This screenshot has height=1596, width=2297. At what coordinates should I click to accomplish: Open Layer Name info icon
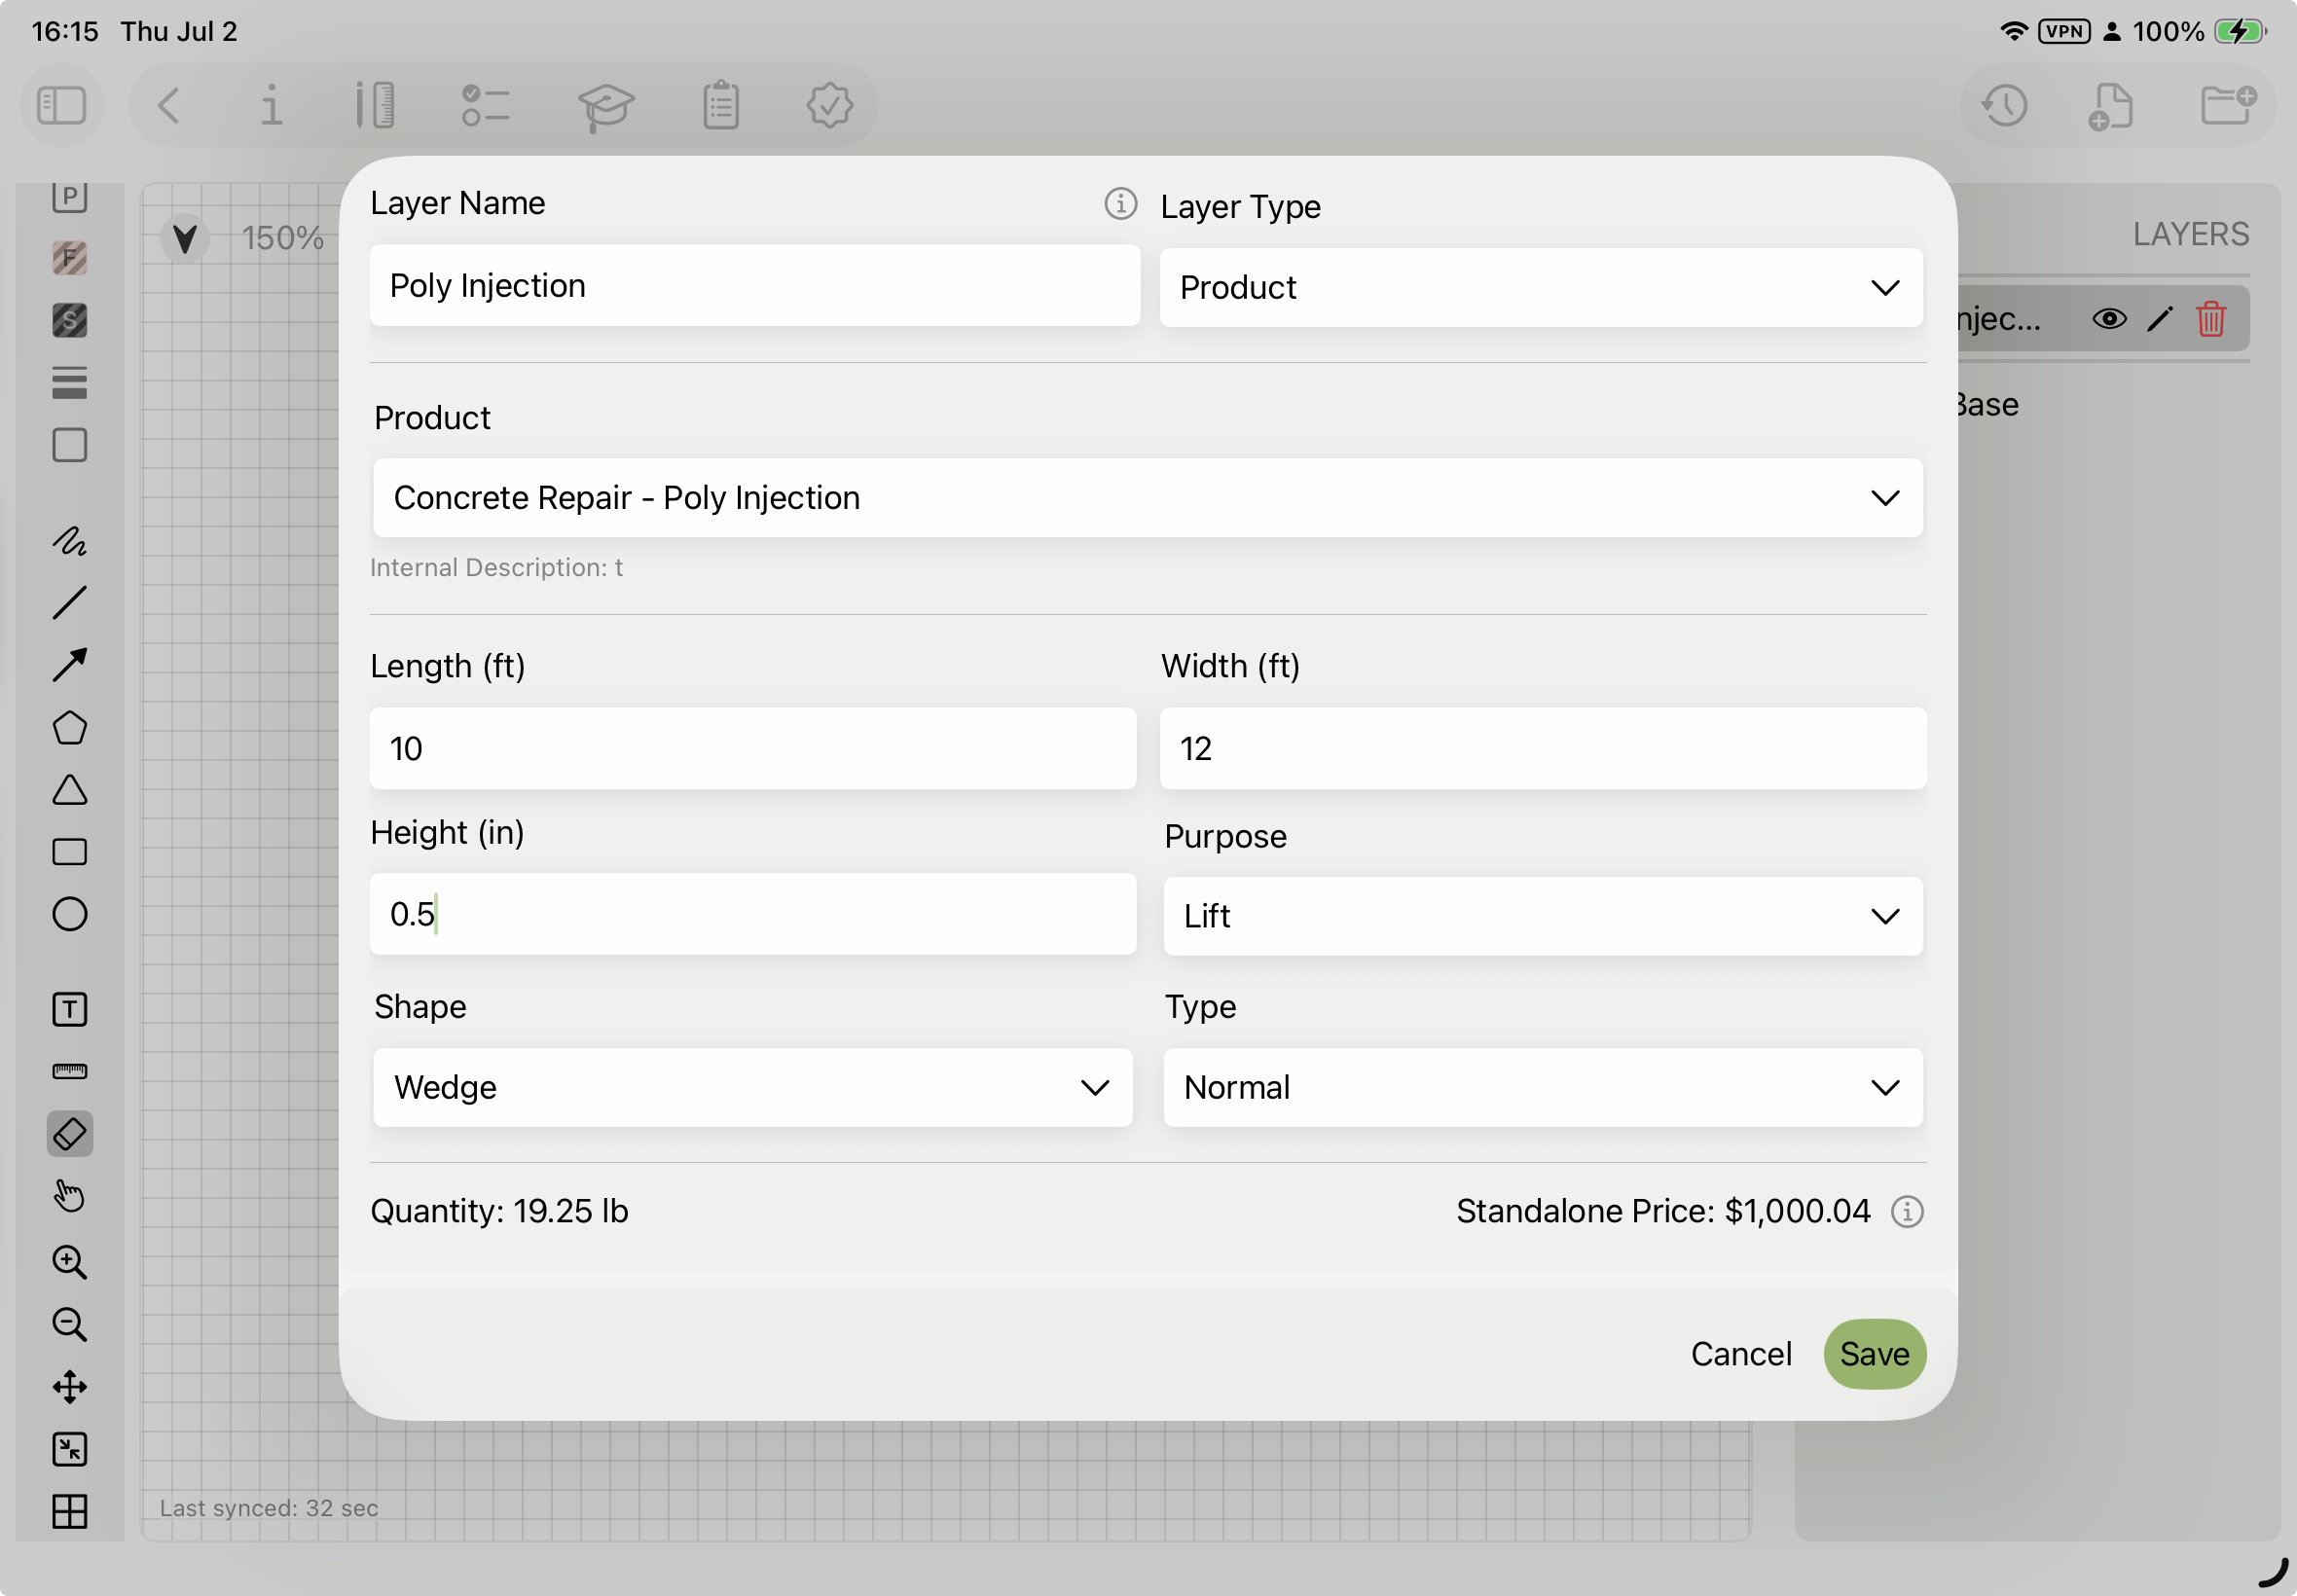[x=1120, y=204]
